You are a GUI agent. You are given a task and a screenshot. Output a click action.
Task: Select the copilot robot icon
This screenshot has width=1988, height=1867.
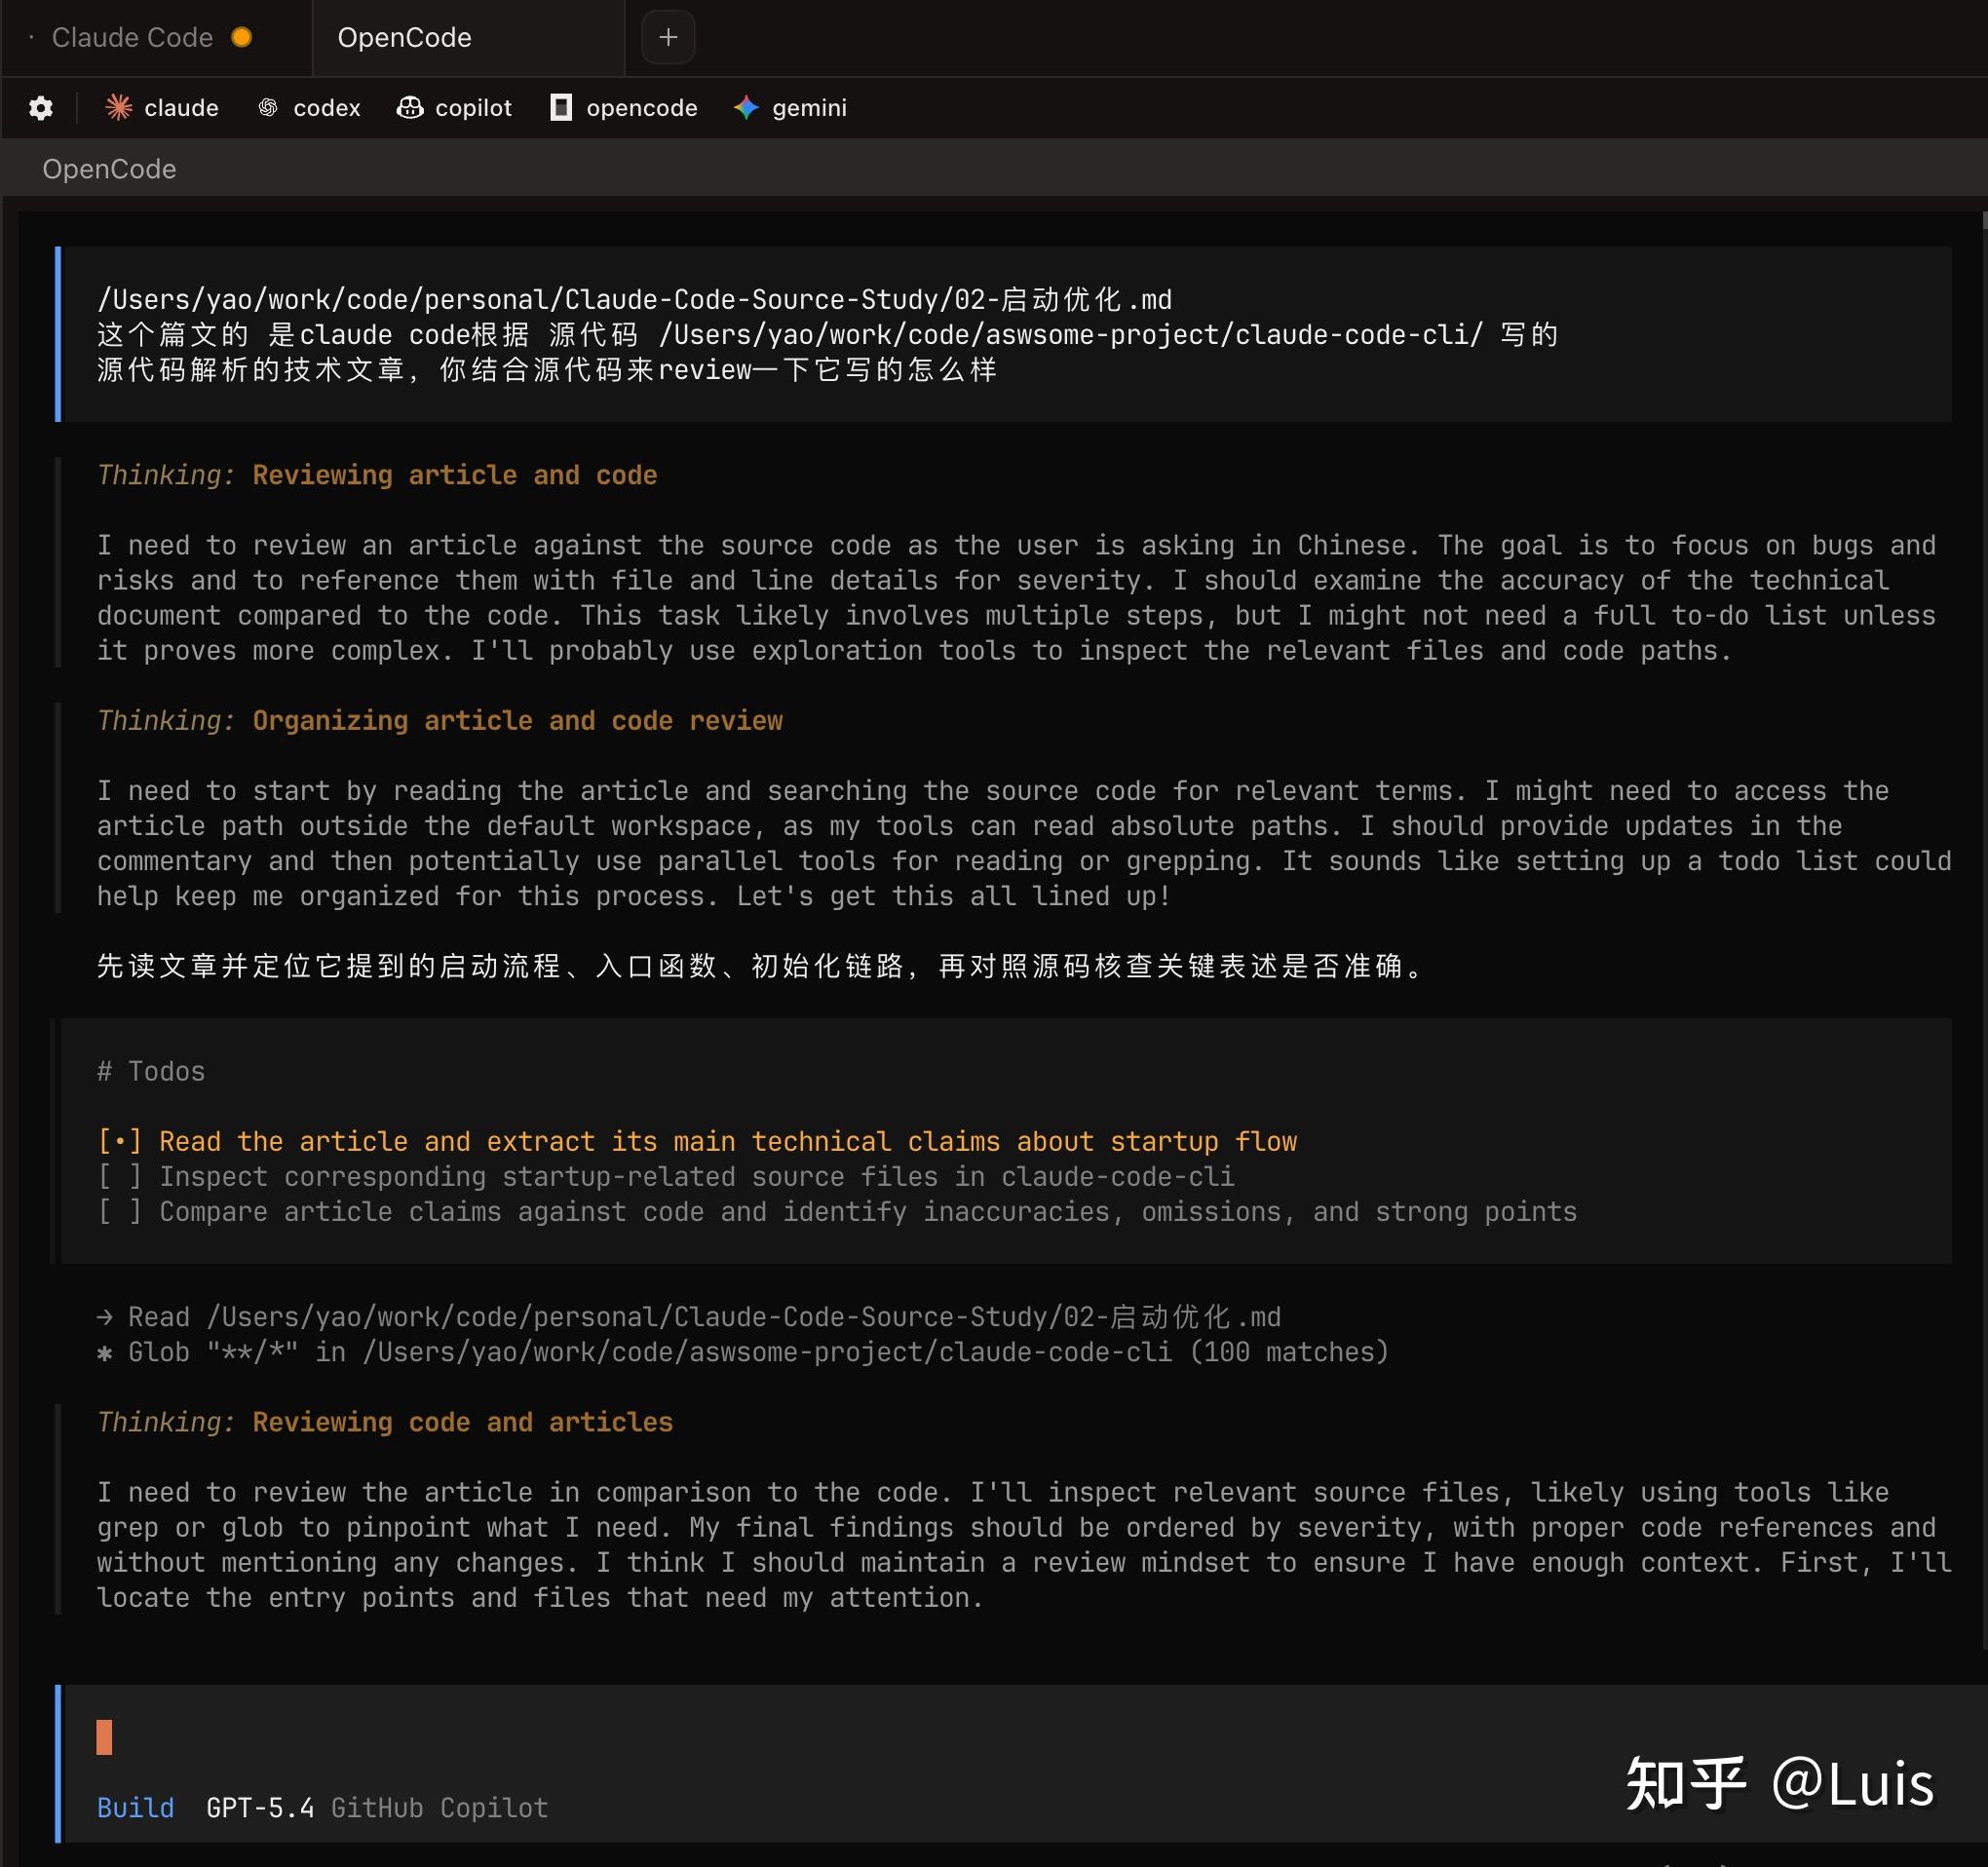pos(410,108)
